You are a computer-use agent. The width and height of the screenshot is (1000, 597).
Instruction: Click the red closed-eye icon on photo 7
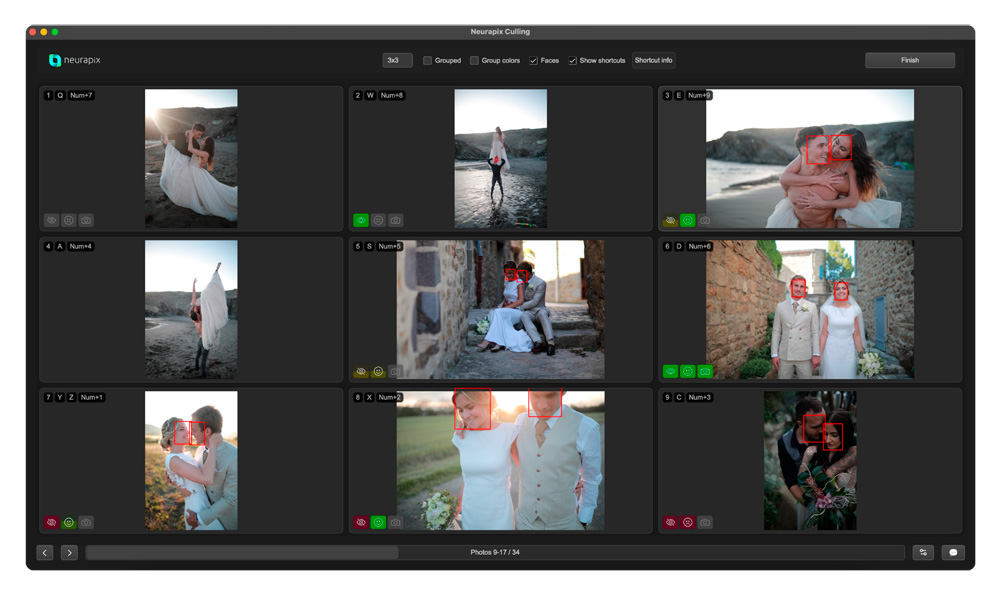pos(51,522)
